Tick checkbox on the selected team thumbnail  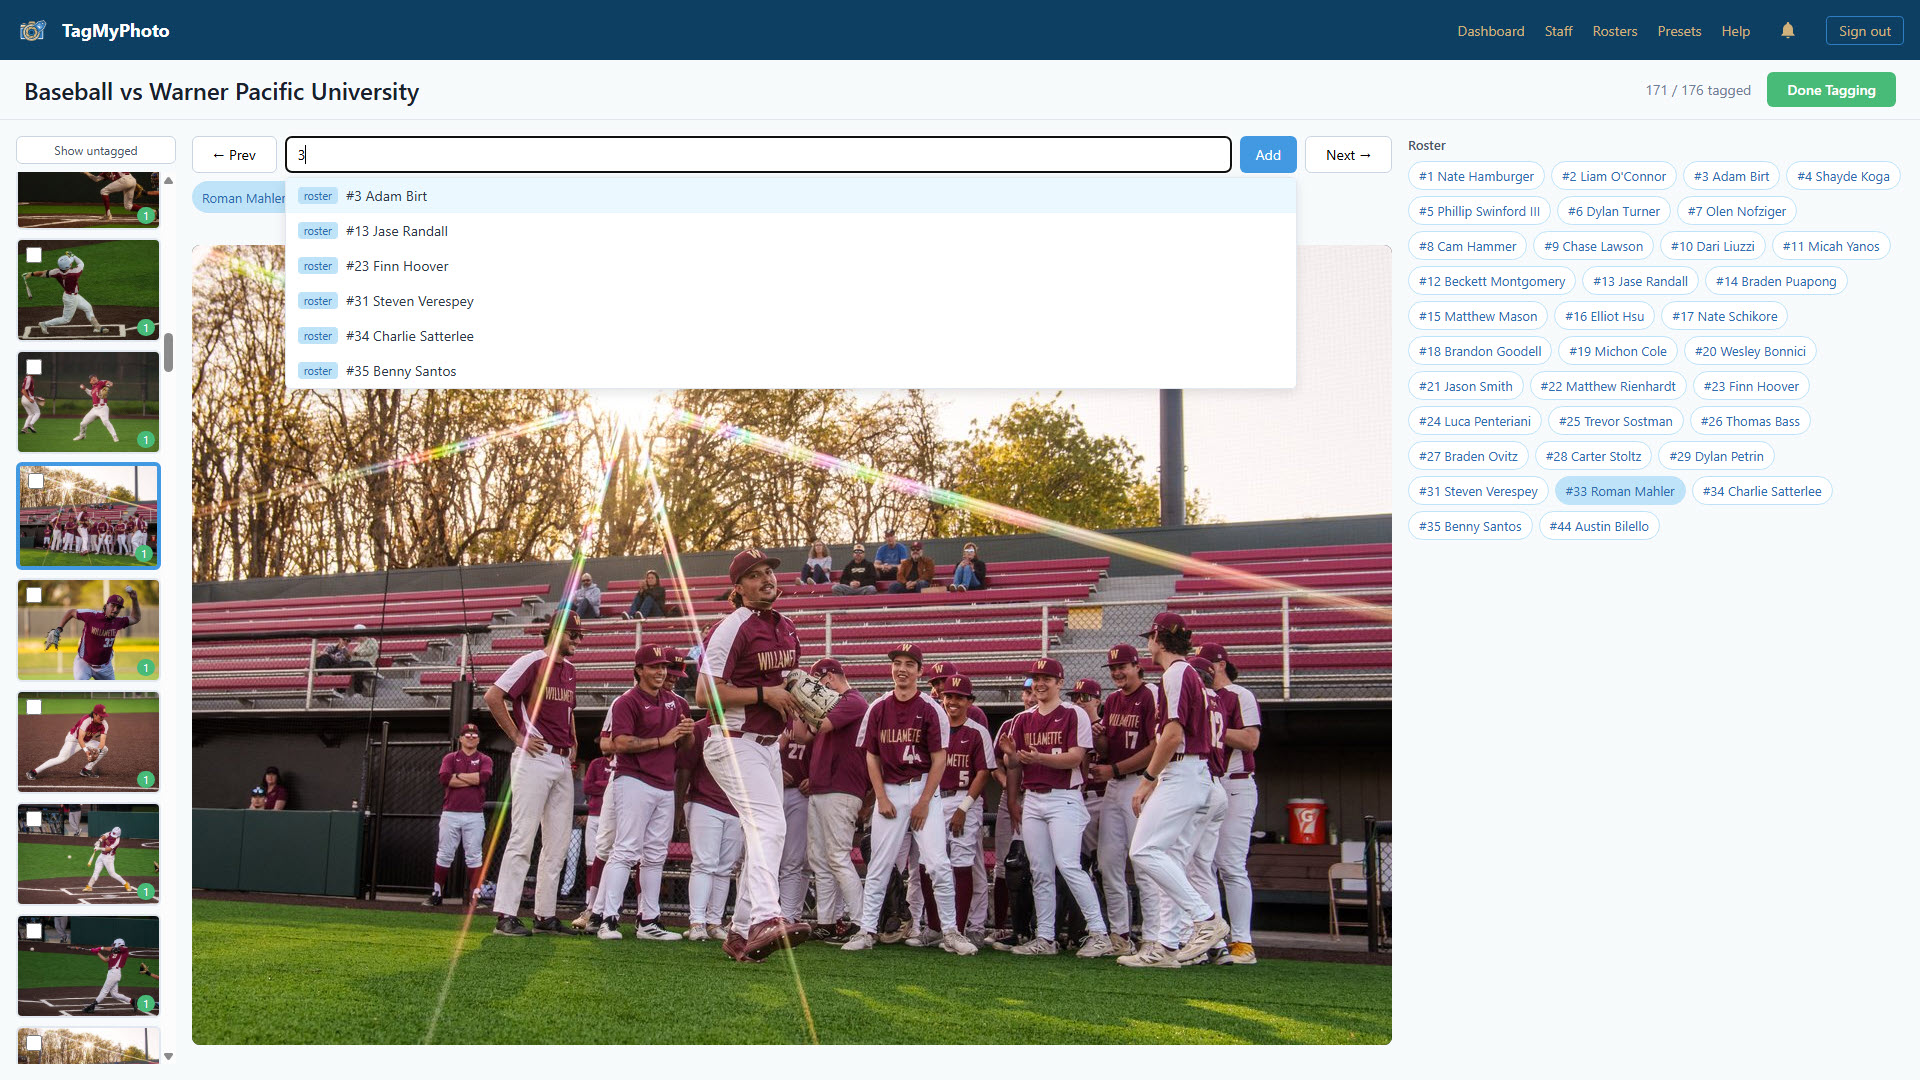36,481
